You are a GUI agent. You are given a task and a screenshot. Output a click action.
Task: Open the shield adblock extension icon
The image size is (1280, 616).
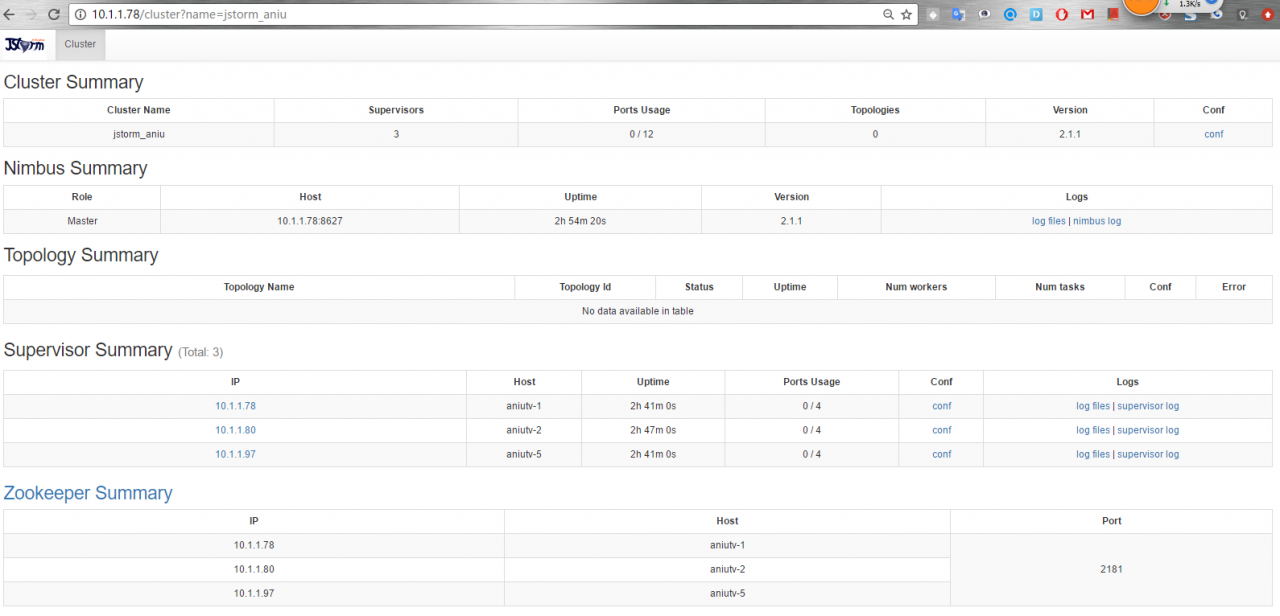(1163, 14)
